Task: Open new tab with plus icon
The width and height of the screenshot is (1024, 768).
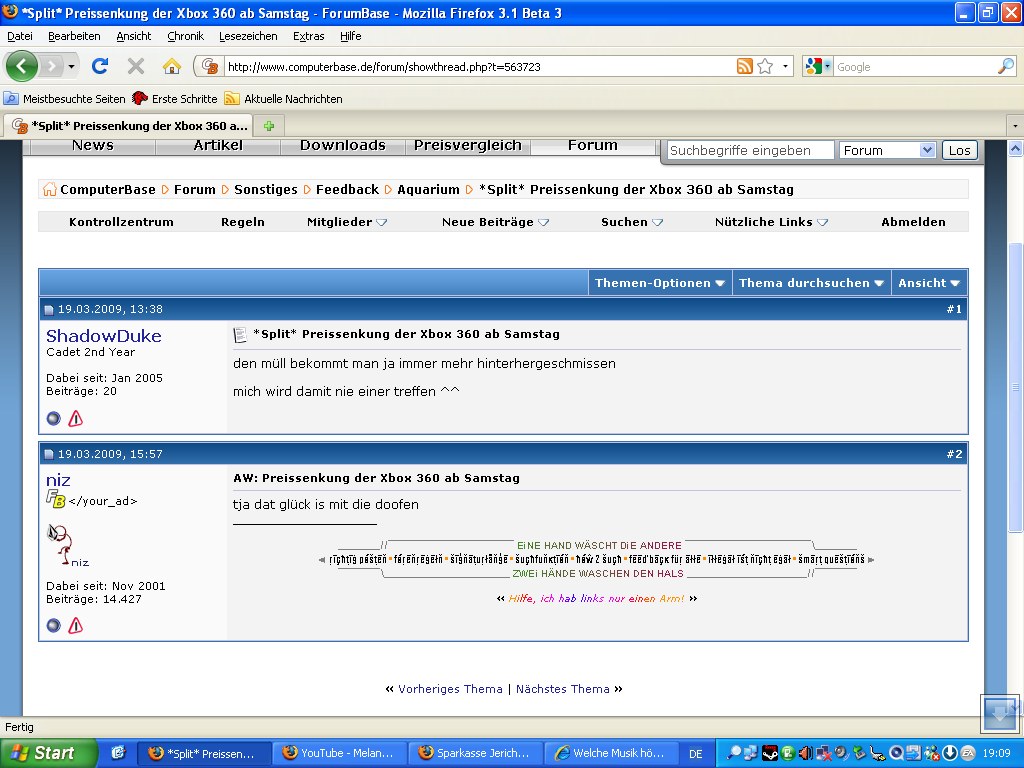Action: pos(268,125)
